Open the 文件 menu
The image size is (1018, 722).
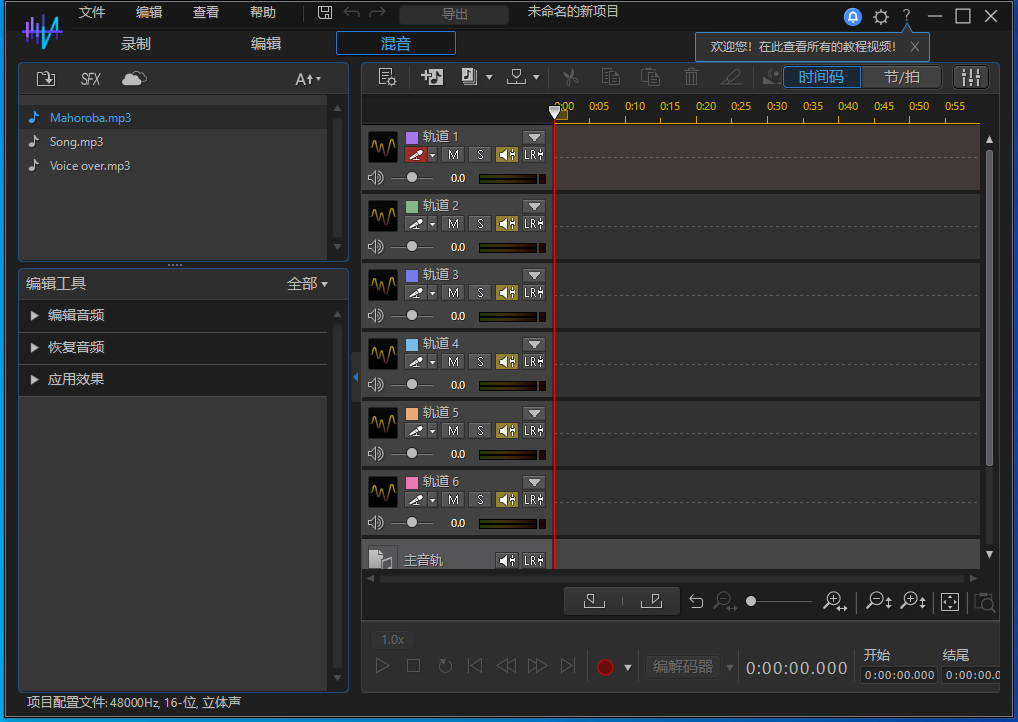tap(91, 13)
